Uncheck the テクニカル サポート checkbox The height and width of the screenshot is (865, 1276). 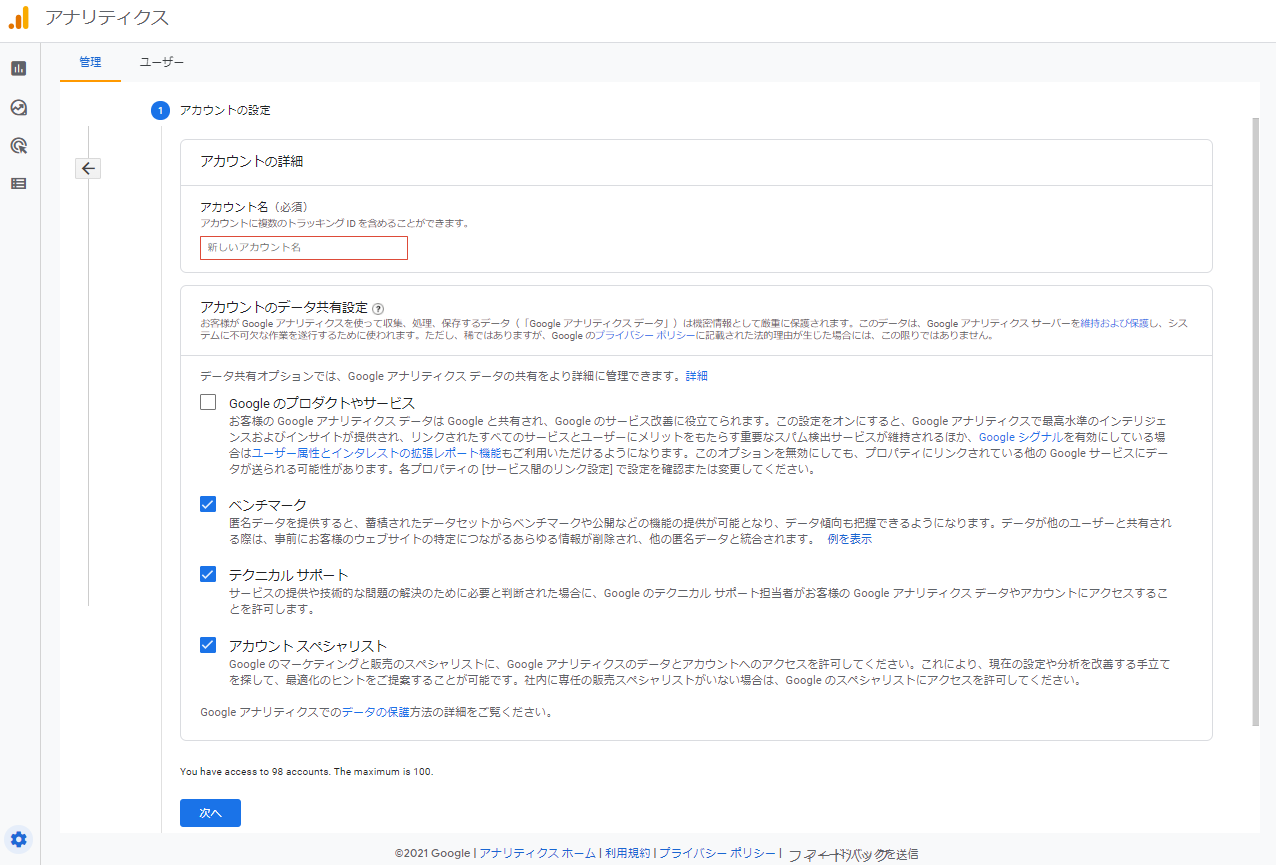(x=208, y=574)
